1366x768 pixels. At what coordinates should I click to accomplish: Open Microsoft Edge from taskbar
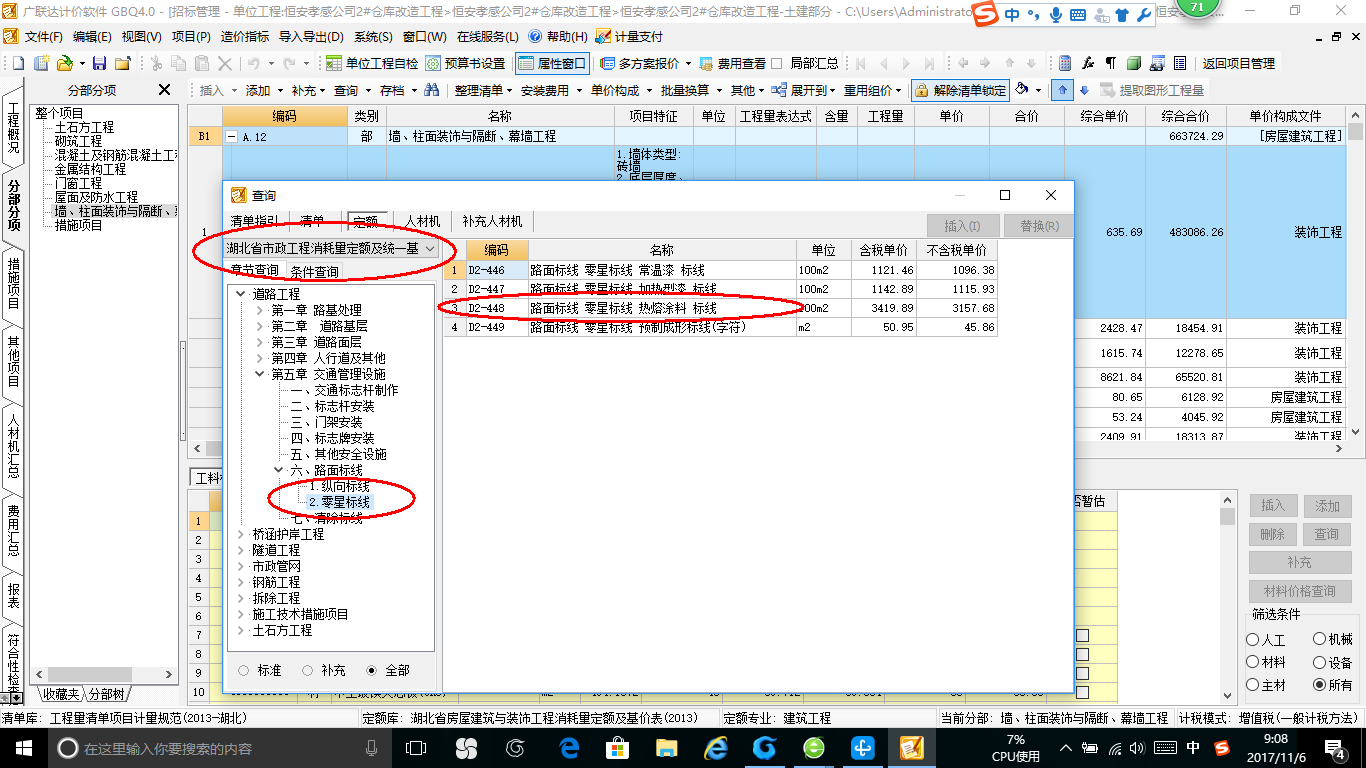pos(571,748)
